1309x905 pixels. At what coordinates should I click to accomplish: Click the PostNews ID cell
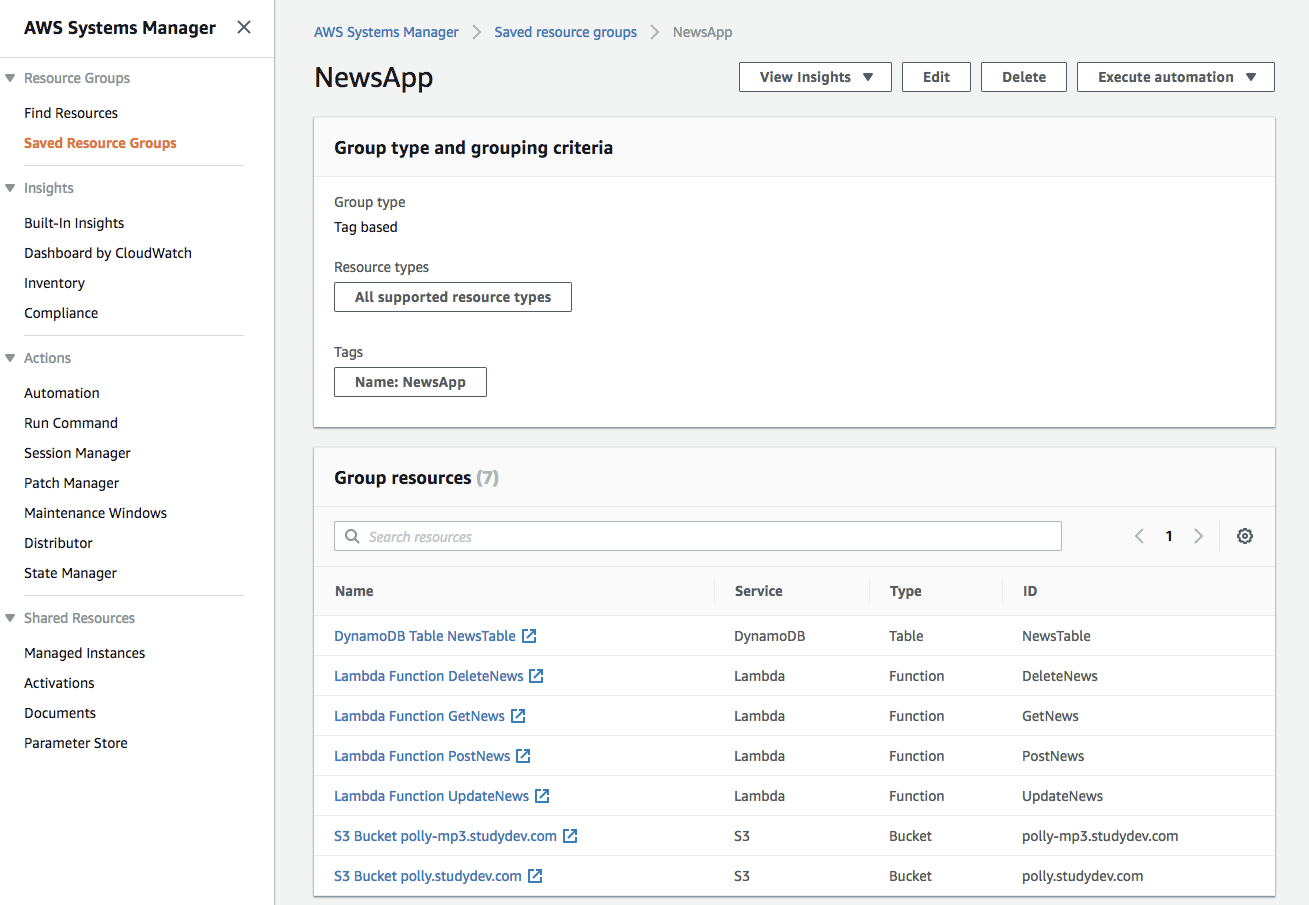(x=1053, y=756)
